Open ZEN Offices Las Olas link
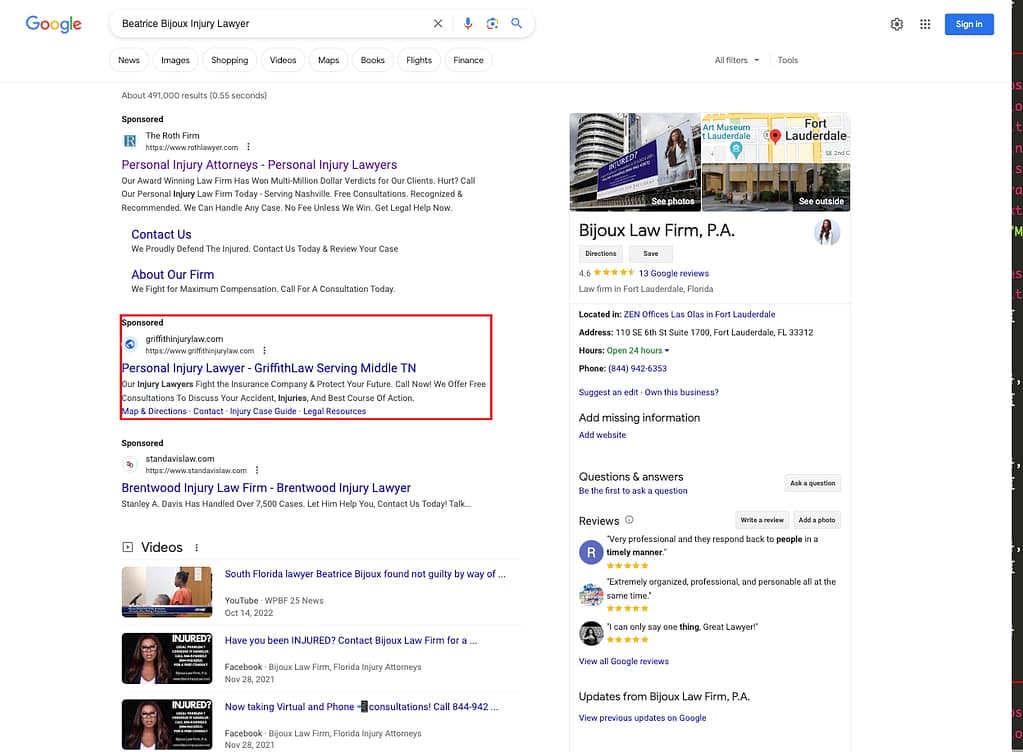1023x752 pixels. [699, 314]
